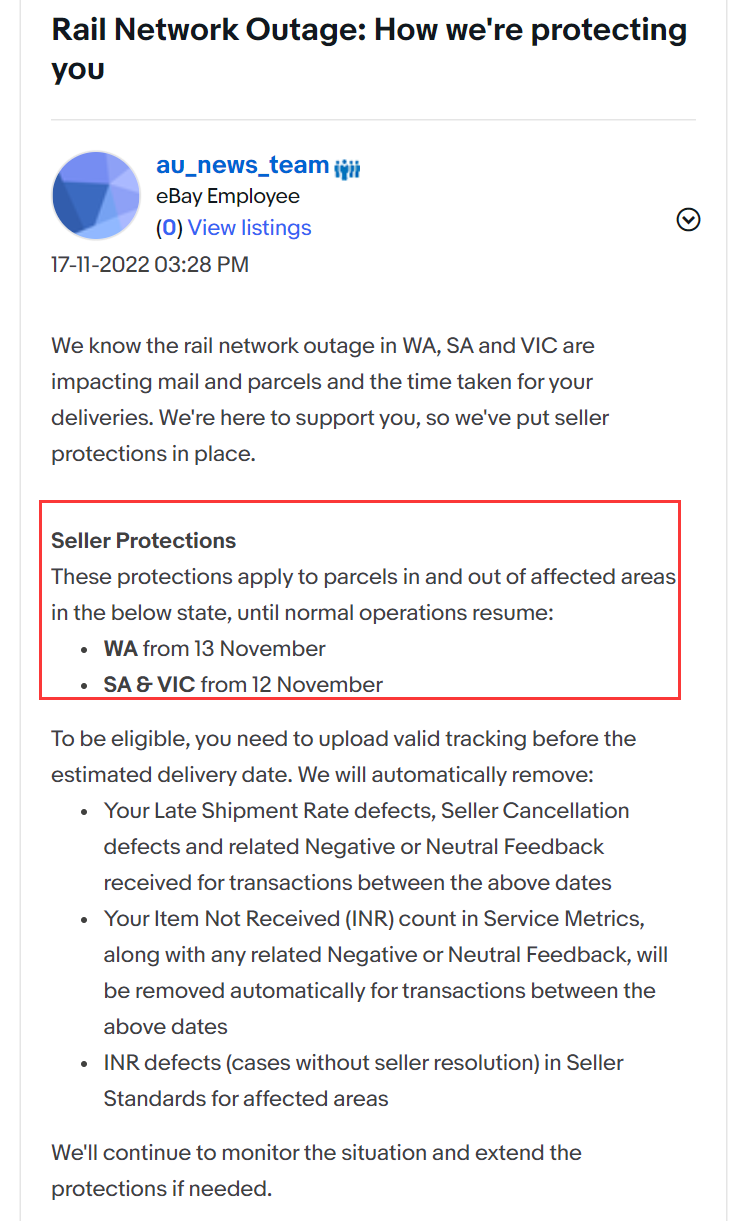The width and height of the screenshot is (748, 1221).
Task: Click the SA & VIC from 12 November bullet
Action: click(x=243, y=685)
